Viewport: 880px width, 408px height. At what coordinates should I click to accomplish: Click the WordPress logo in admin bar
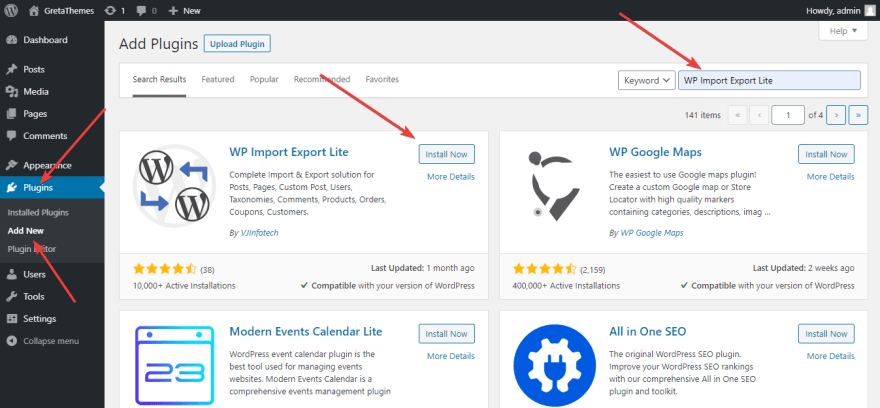click(12, 10)
